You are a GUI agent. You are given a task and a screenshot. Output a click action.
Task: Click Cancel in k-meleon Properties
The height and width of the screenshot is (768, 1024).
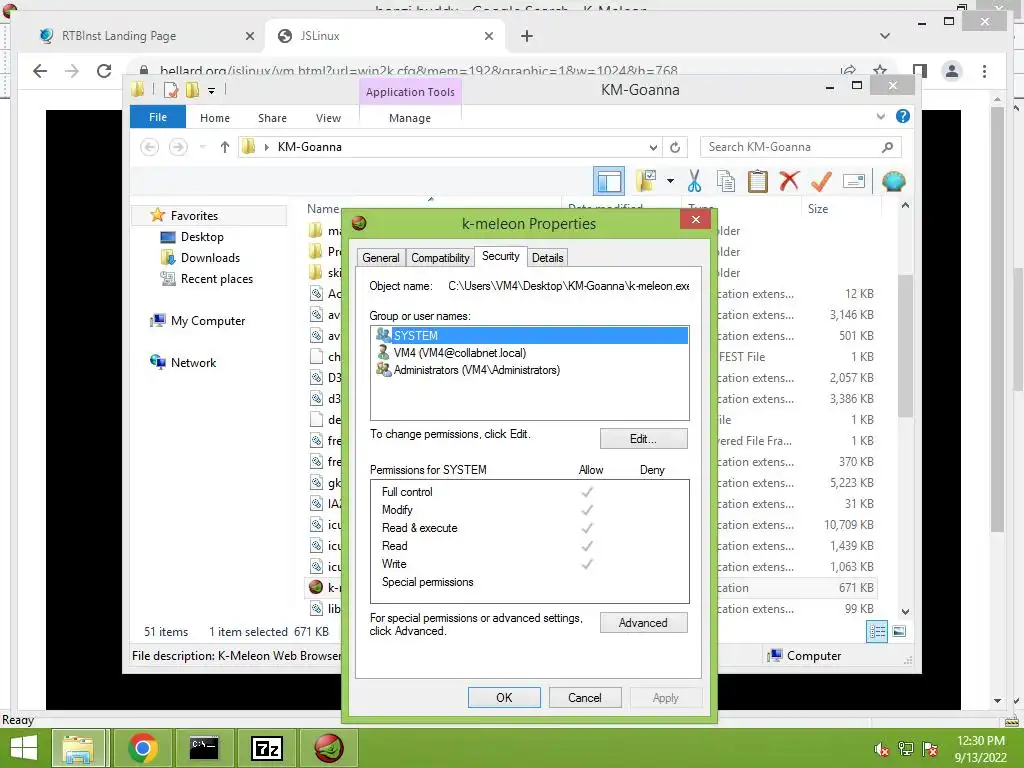point(584,697)
